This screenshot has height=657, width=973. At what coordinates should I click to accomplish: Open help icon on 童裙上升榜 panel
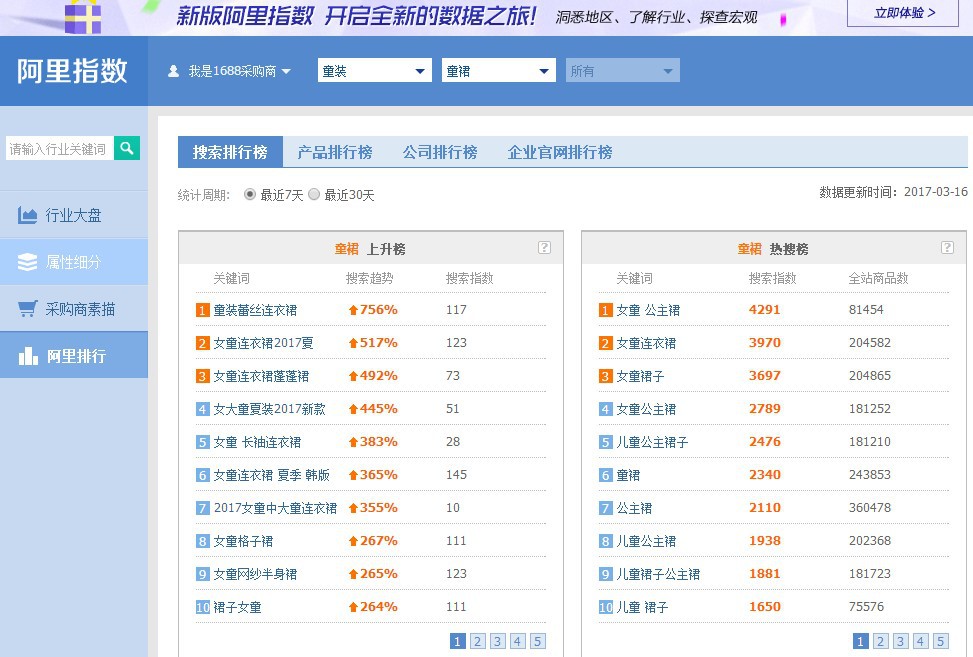(544, 248)
